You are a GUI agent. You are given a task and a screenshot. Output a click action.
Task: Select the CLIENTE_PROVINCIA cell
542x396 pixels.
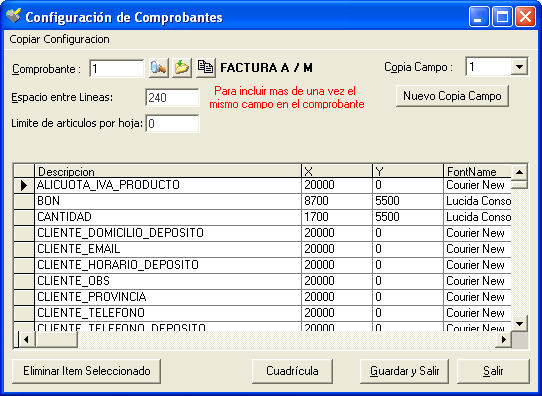(168, 297)
